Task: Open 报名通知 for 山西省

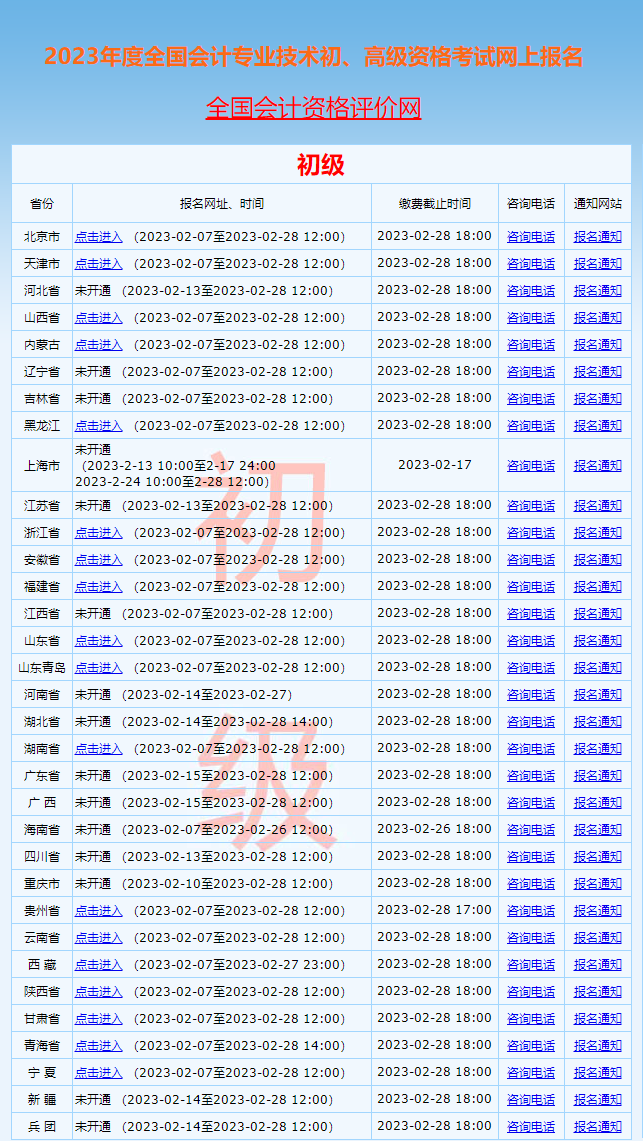Action: pos(597,318)
